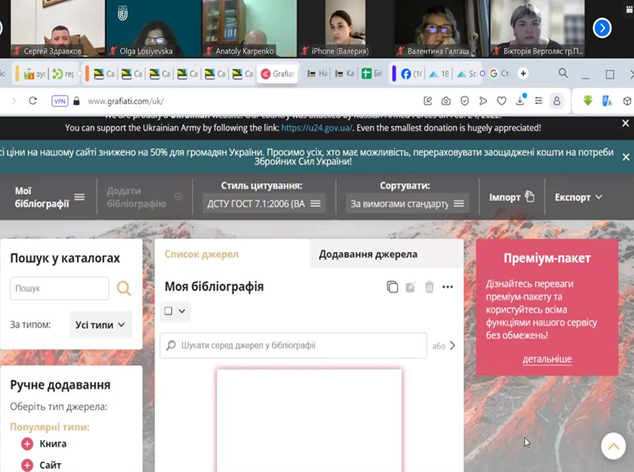Click the search within bibliography sources field

click(x=300, y=346)
